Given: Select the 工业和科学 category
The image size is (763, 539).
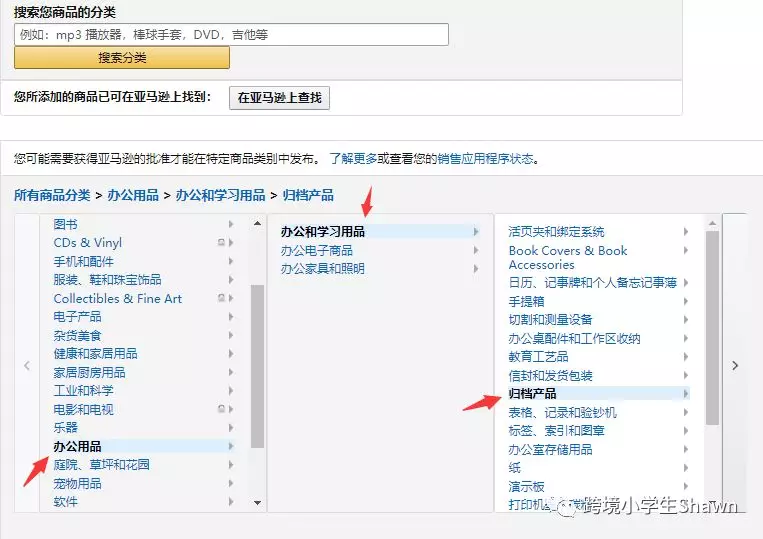Looking at the screenshot, I should click(x=83, y=391).
